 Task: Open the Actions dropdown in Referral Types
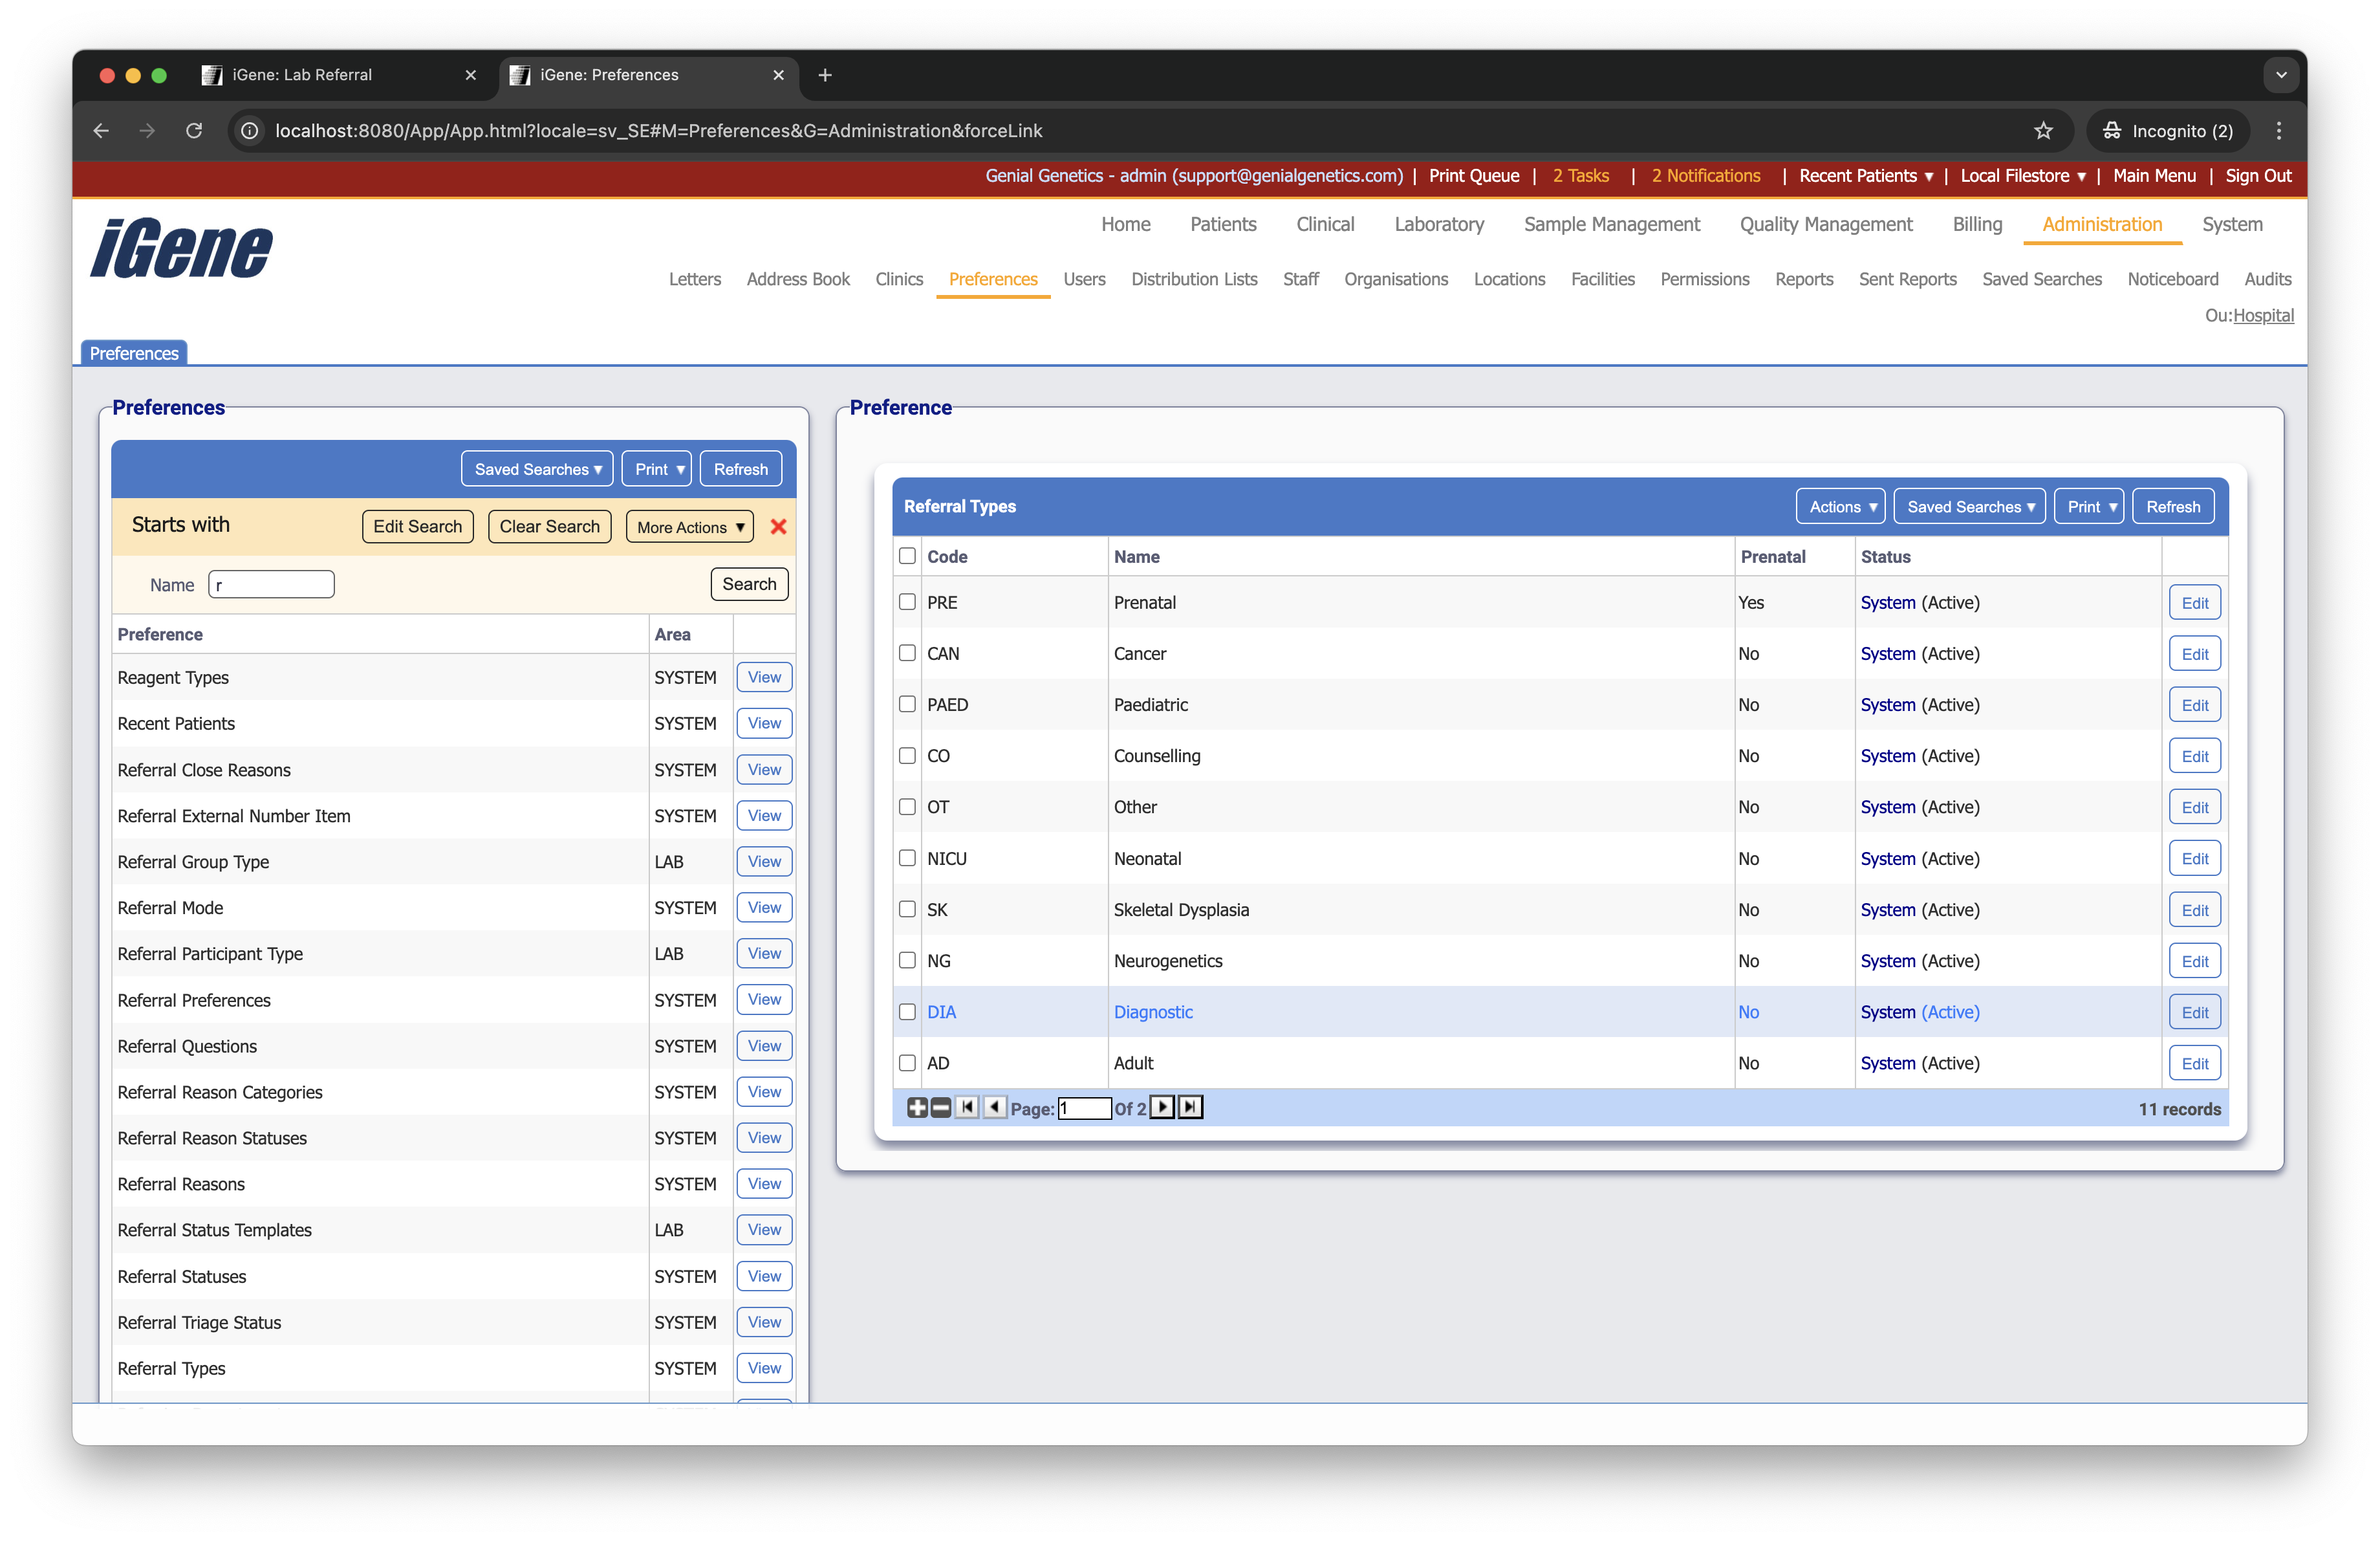tap(1840, 507)
